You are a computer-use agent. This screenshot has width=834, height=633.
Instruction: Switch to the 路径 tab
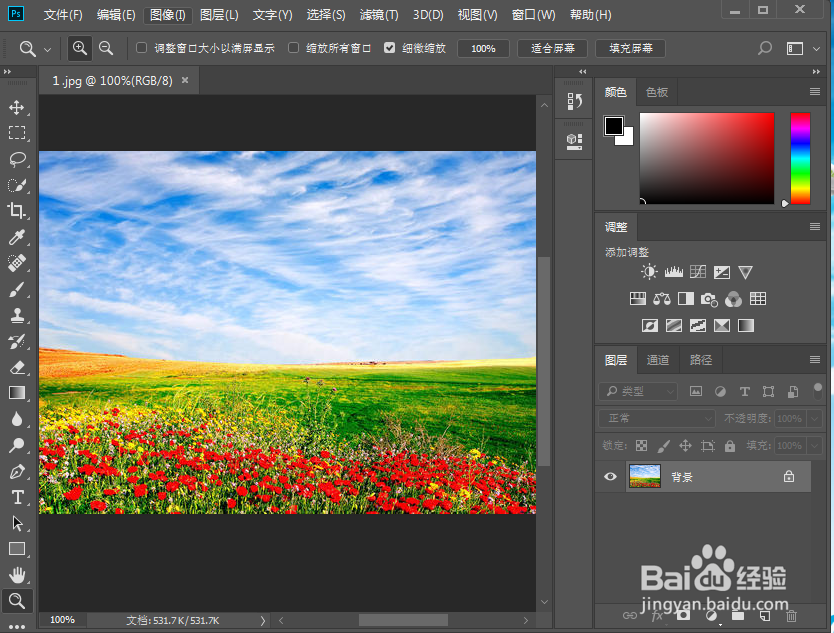click(700, 360)
